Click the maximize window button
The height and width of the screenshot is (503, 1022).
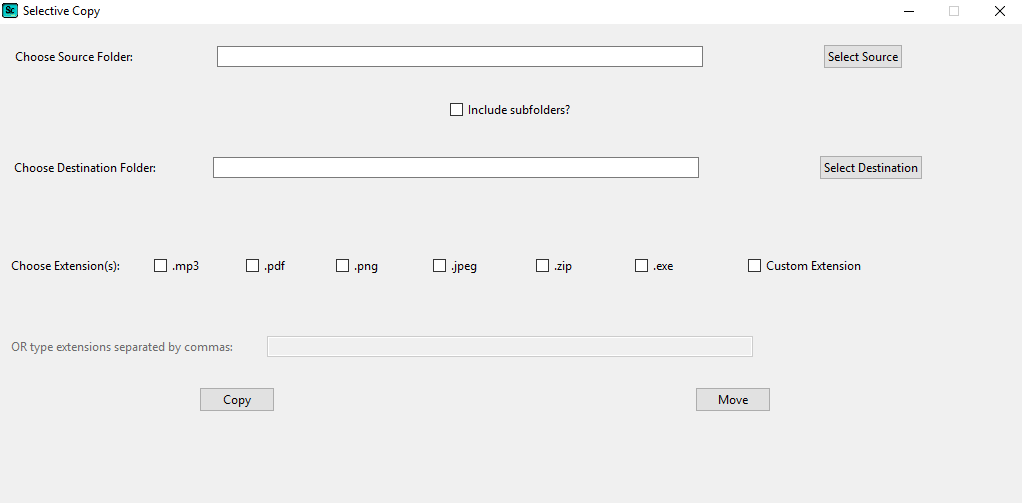coord(954,11)
